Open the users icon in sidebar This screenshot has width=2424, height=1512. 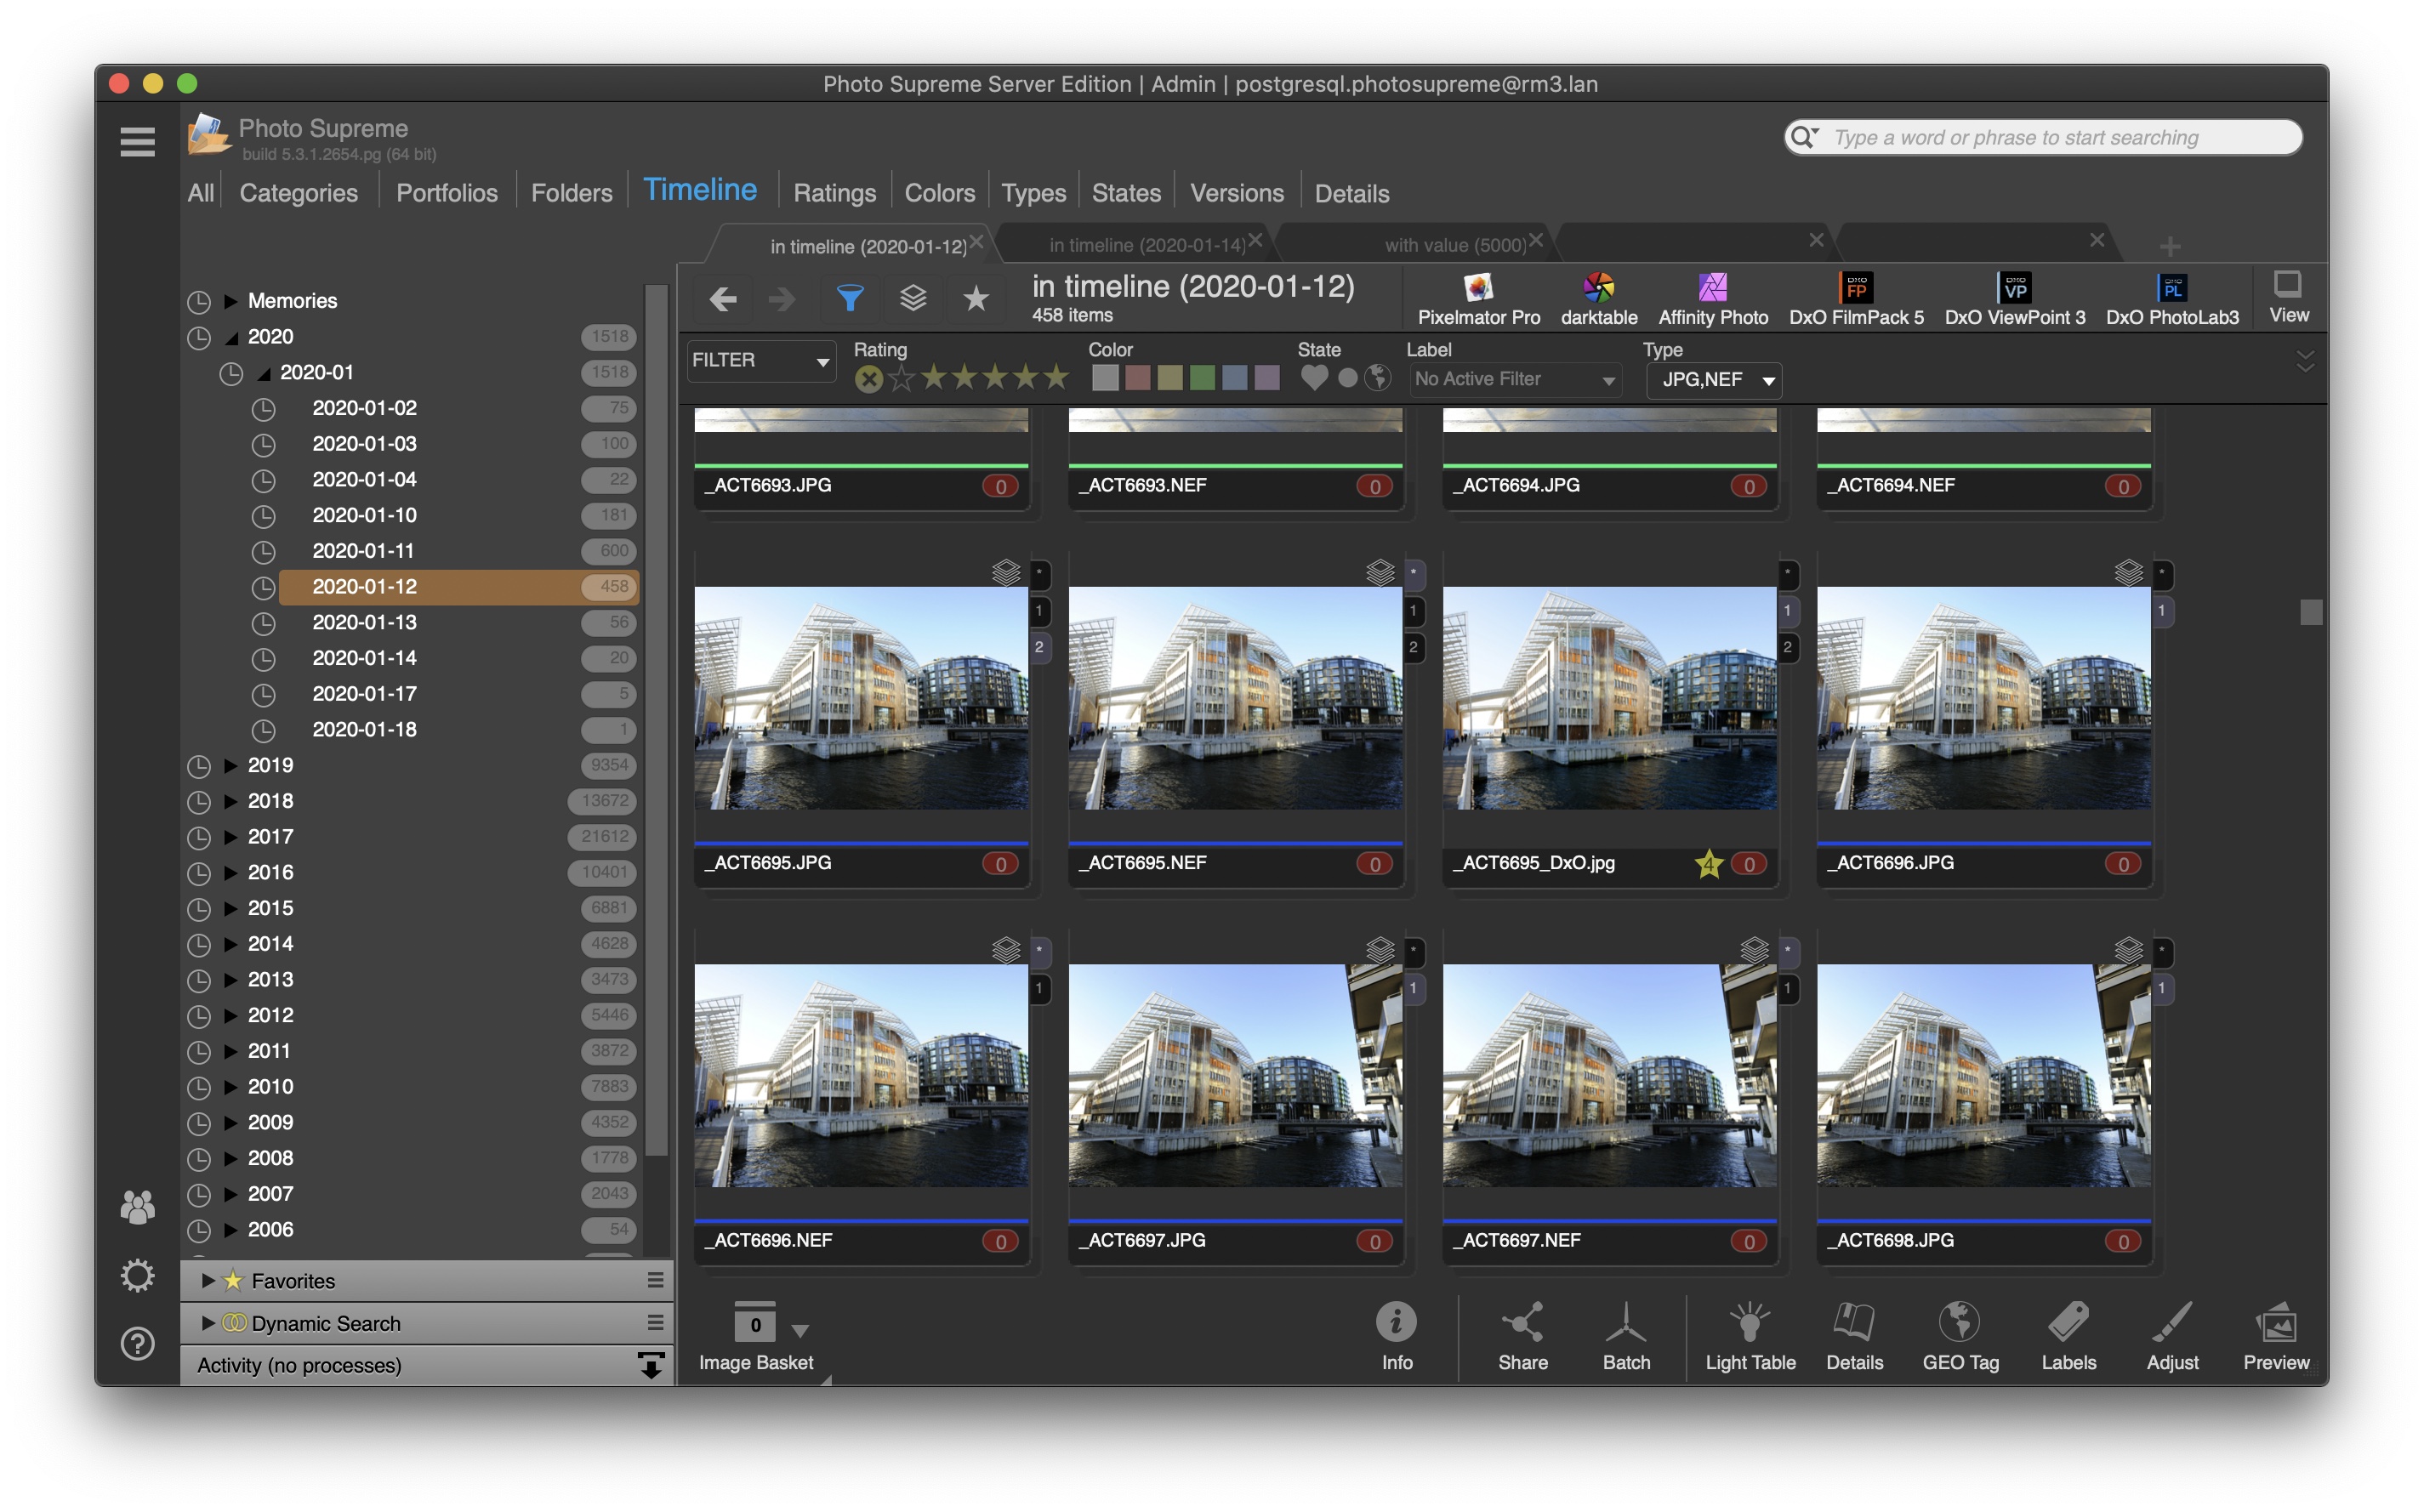[137, 1208]
